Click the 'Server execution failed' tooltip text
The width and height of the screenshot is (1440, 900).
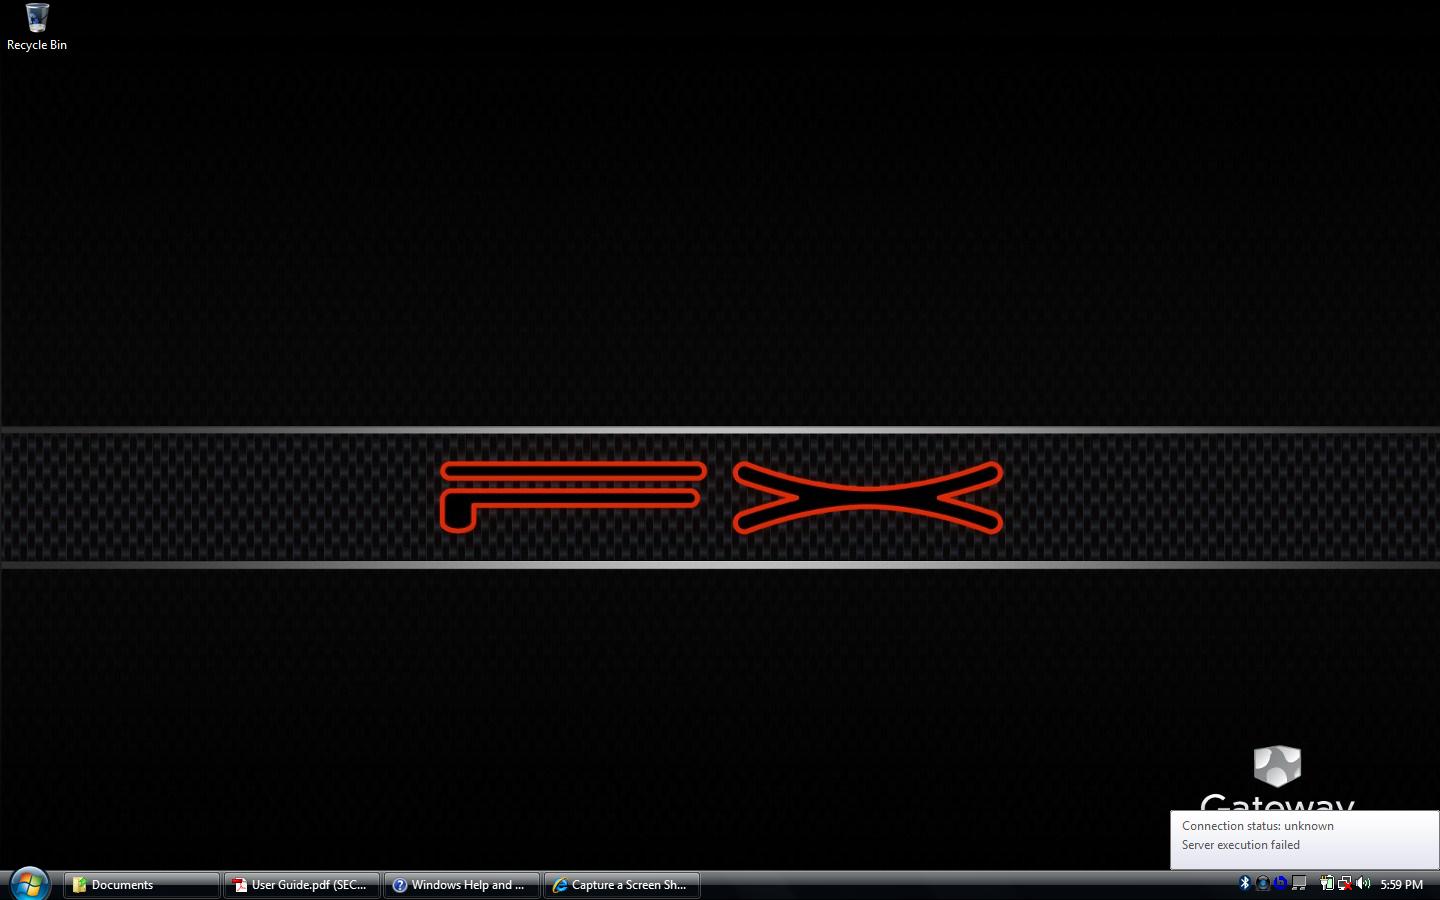click(x=1241, y=845)
